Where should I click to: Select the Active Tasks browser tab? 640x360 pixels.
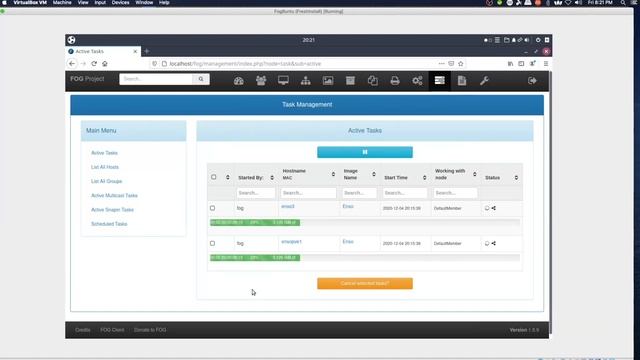tap(103, 51)
